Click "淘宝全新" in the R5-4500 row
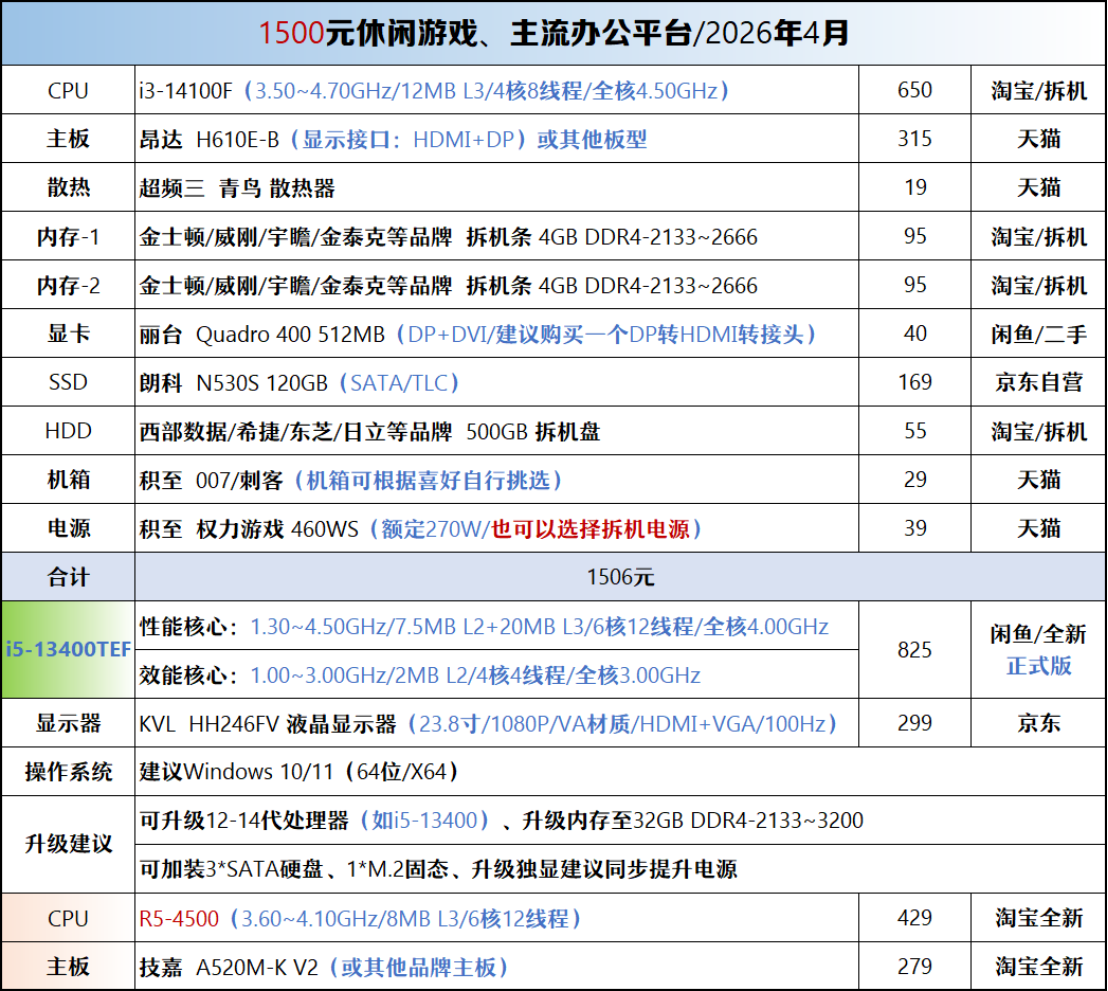The height and width of the screenshot is (991, 1108). click(x=1039, y=917)
